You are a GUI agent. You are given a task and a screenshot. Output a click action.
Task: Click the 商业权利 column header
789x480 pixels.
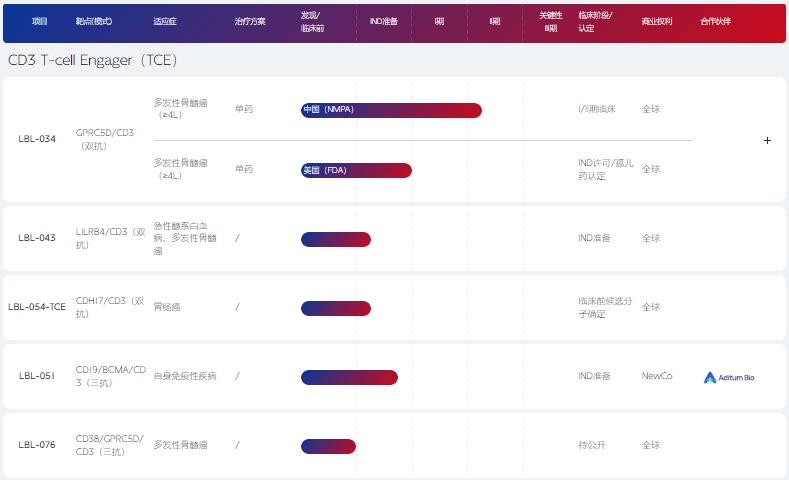(656, 21)
